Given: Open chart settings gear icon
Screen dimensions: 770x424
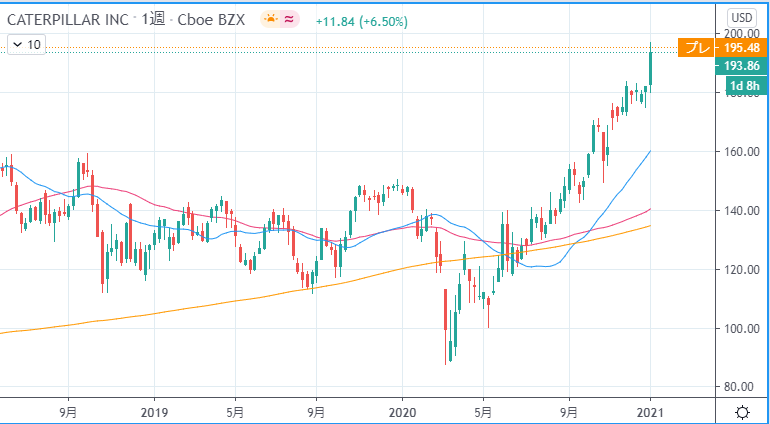Looking at the screenshot, I should coord(743,411).
